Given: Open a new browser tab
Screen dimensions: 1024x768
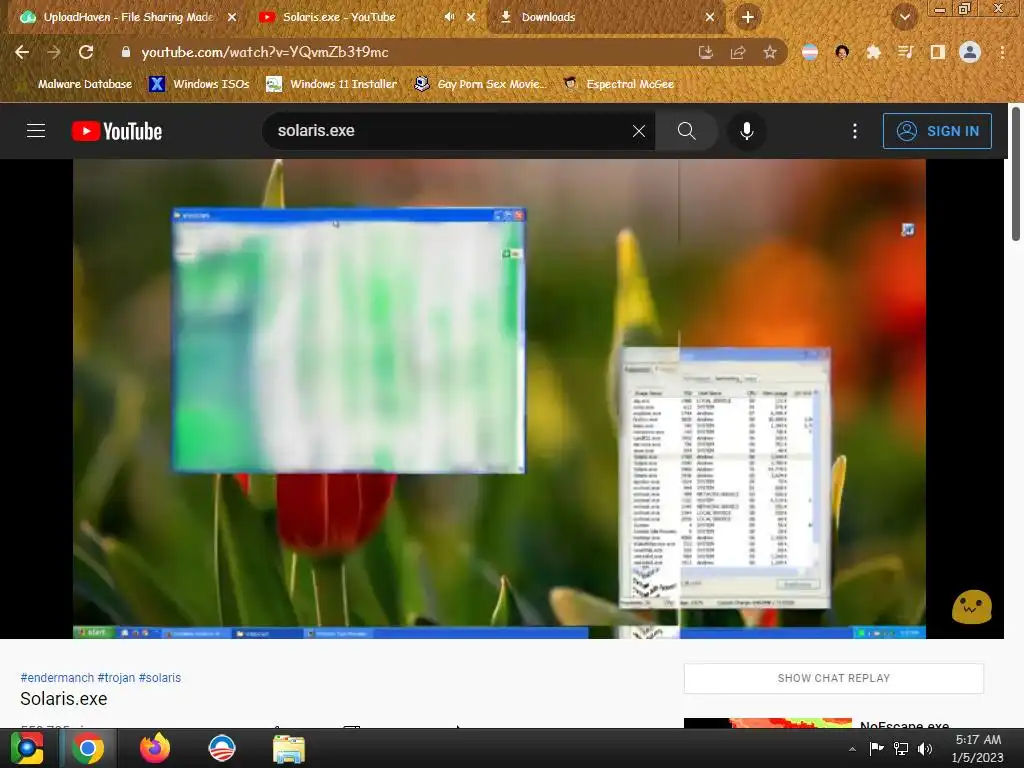Looking at the screenshot, I should 748,17.
